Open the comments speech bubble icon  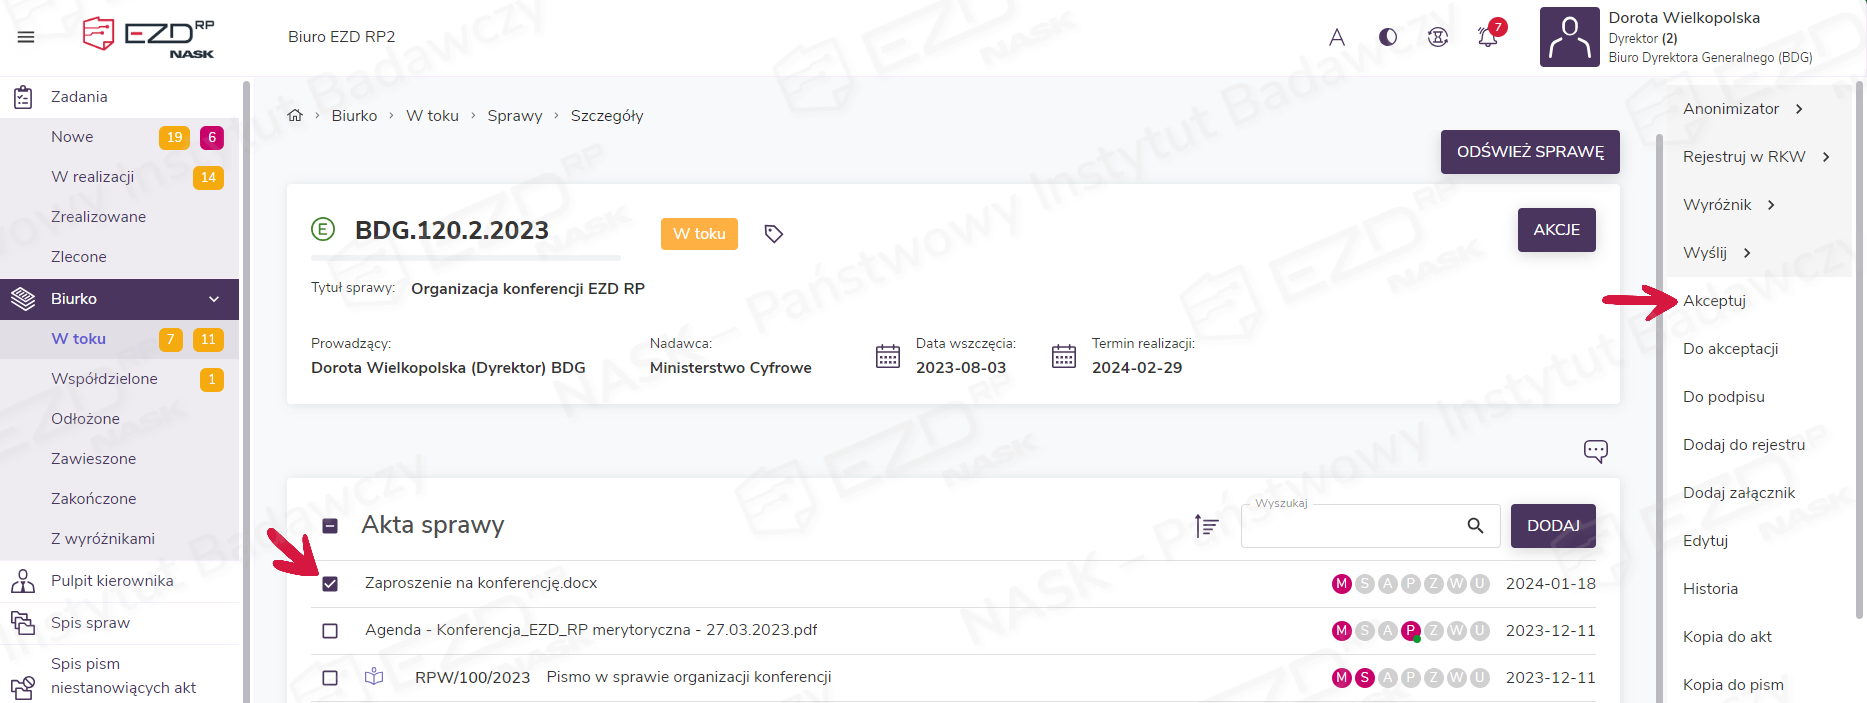pyautogui.click(x=1595, y=451)
